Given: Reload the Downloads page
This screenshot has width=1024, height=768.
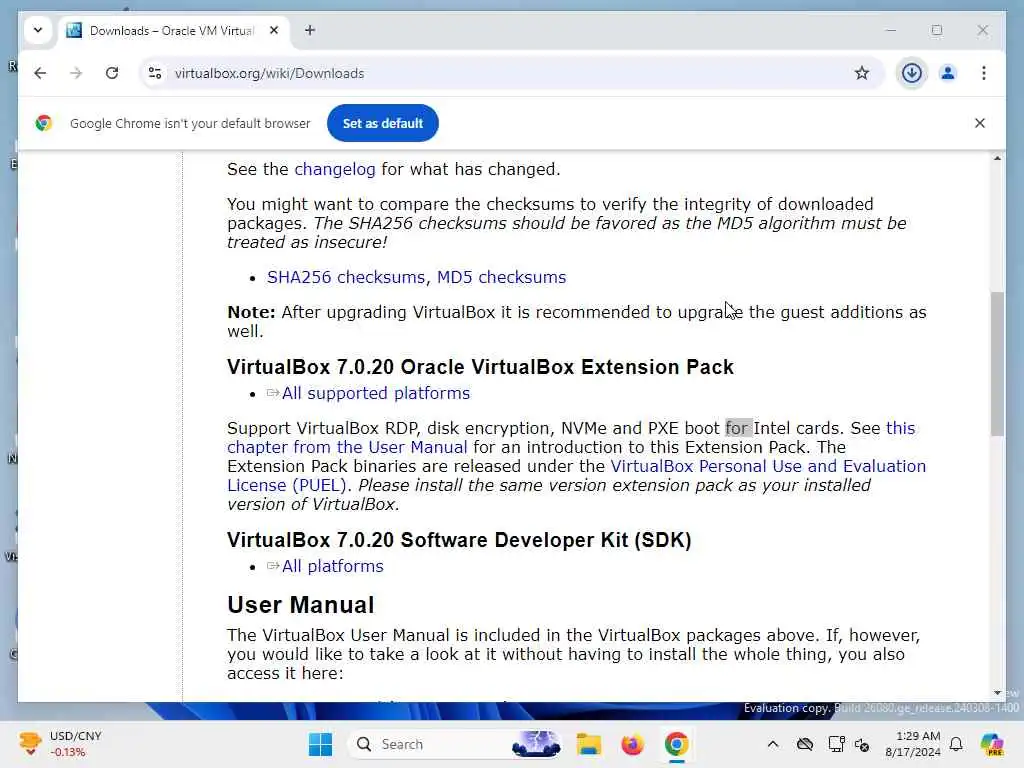Looking at the screenshot, I should pyautogui.click(x=112, y=73).
